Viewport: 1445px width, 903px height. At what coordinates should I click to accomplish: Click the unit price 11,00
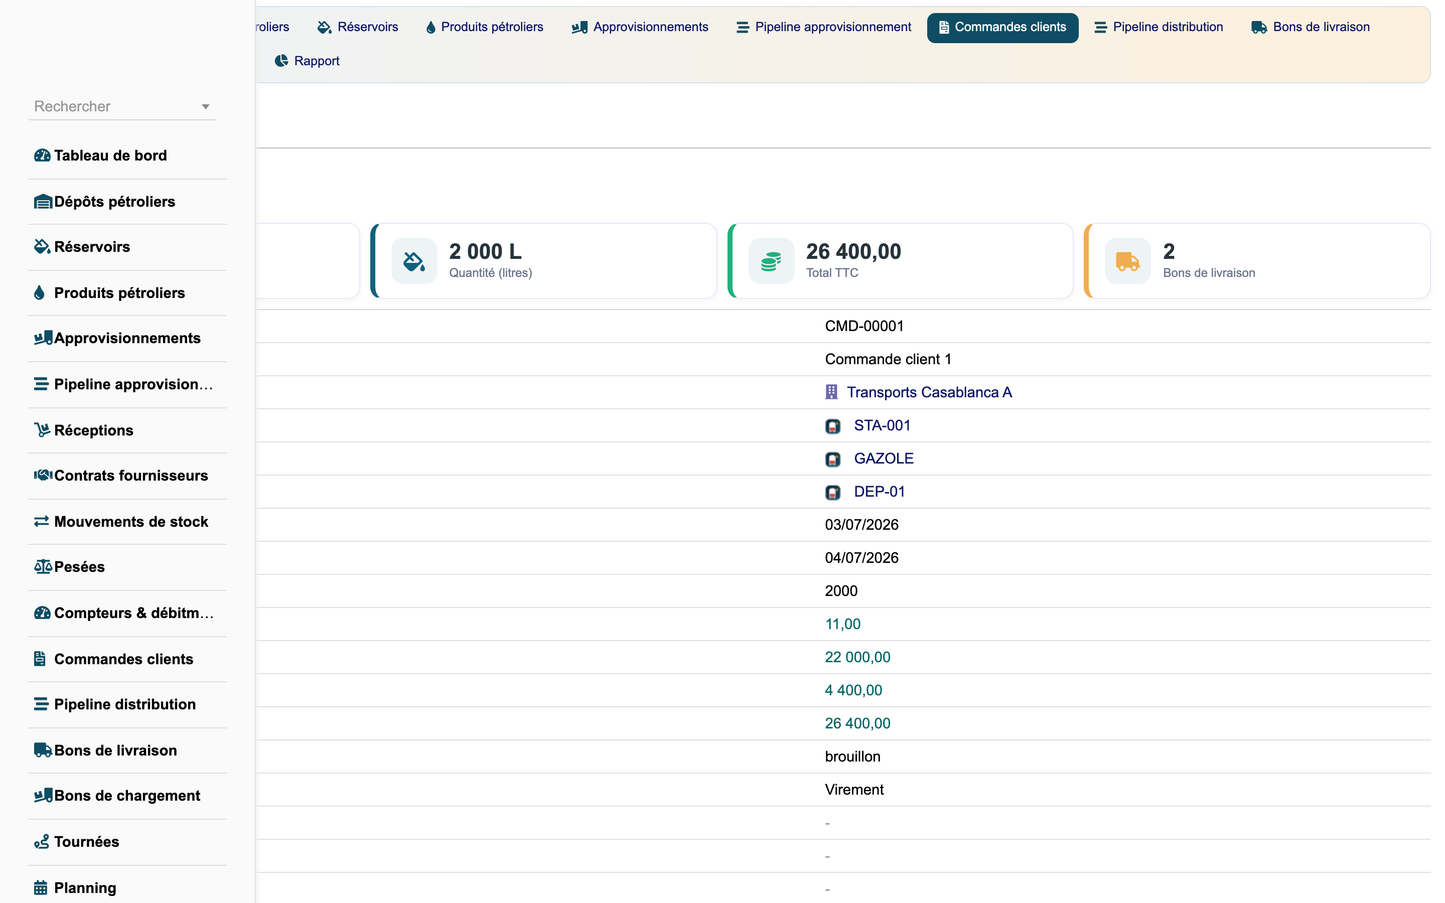843,624
